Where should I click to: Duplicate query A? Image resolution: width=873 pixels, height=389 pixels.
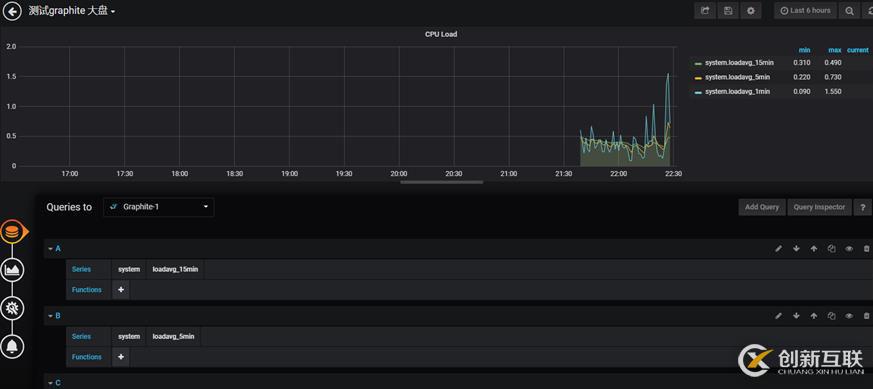click(831, 249)
